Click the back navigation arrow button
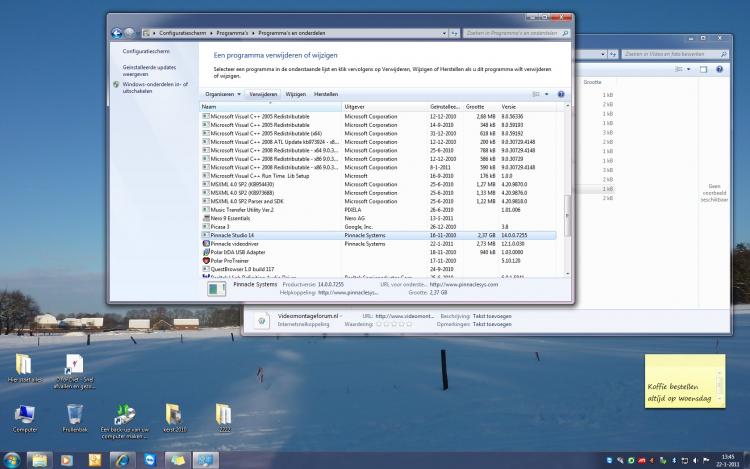The image size is (750, 469). point(119,33)
